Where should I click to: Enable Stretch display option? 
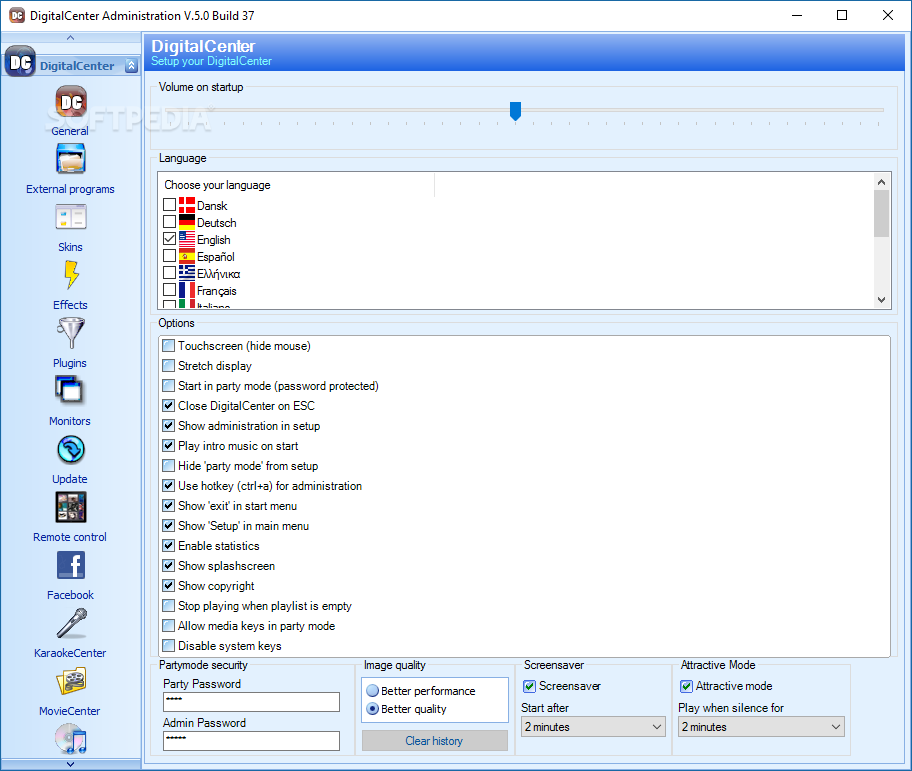[x=169, y=365]
